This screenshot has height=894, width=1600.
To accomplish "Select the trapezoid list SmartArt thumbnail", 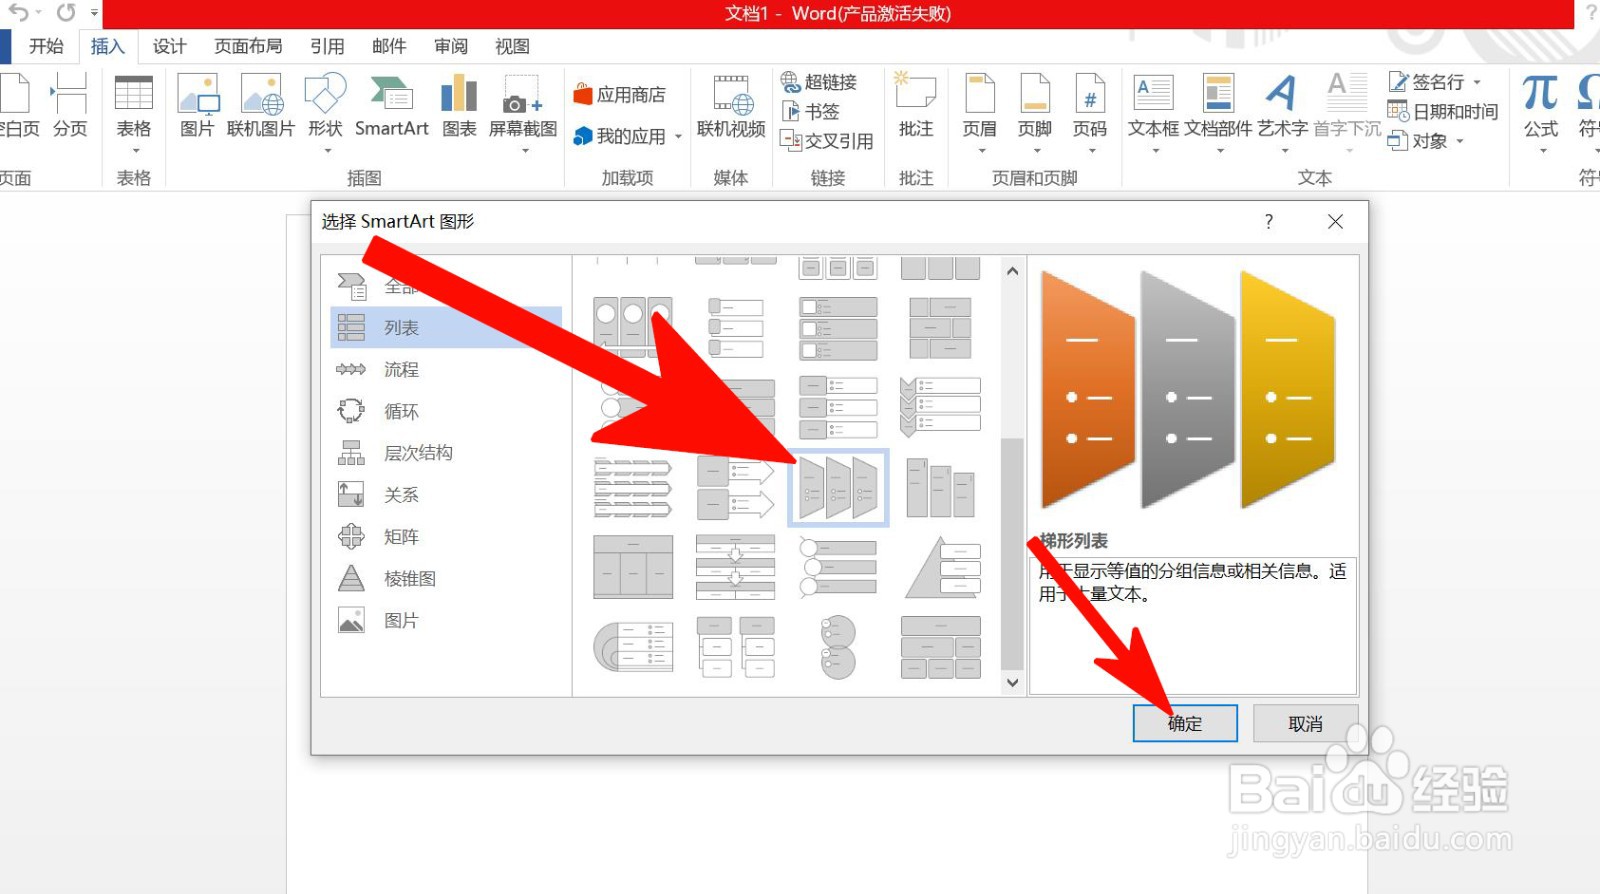I will coord(838,488).
